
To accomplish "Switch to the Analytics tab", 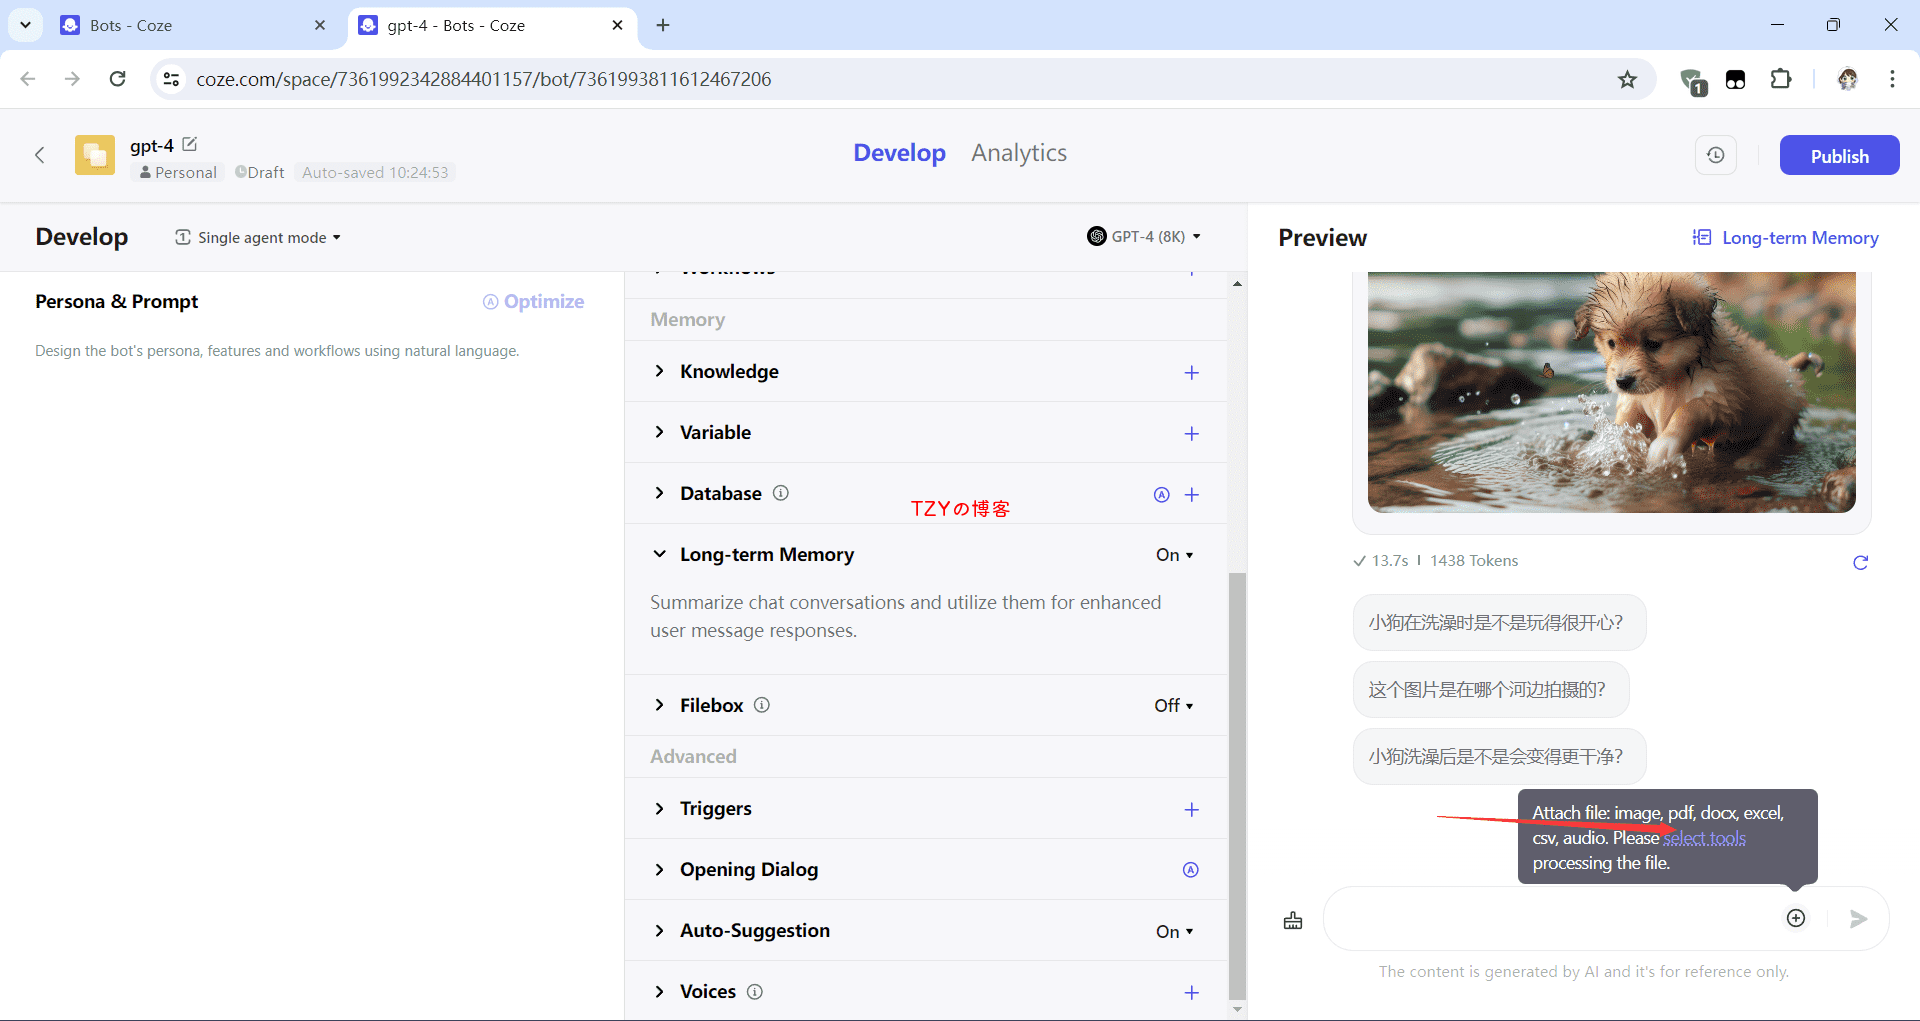I will [1018, 153].
